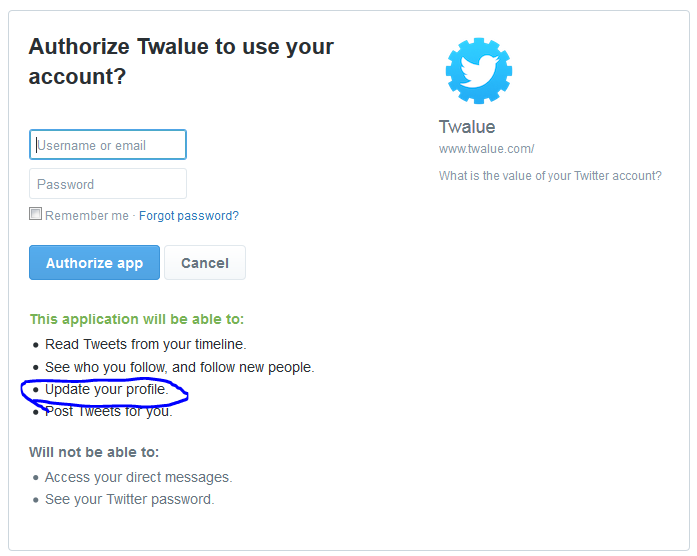Click the Authorize Twalue heading
Image resolution: width=697 pixels, height=556 pixels.
click(181, 61)
